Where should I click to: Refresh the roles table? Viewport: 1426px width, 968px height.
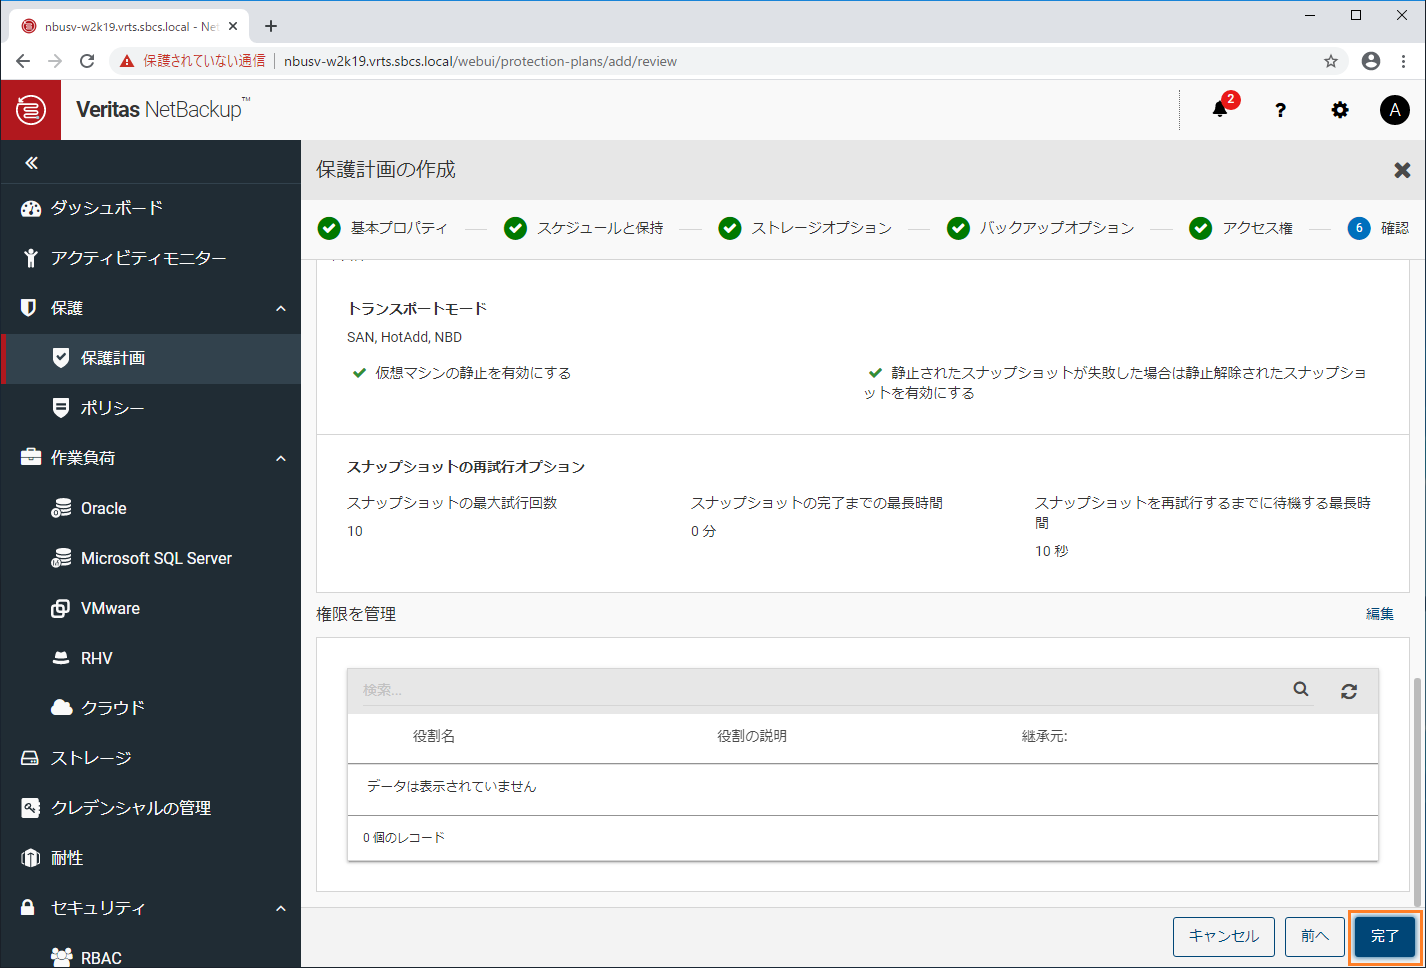click(1349, 691)
